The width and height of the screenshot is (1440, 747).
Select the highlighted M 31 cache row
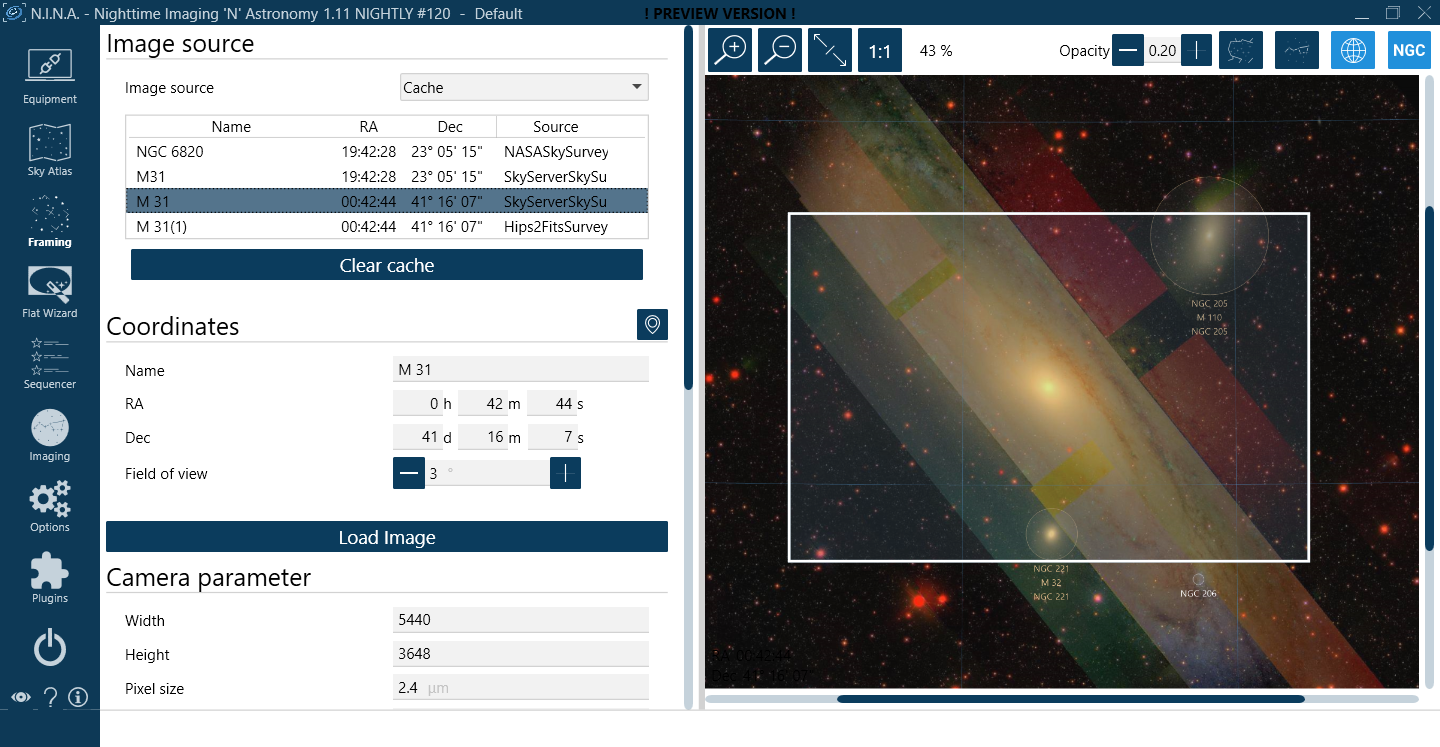coord(387,202)
